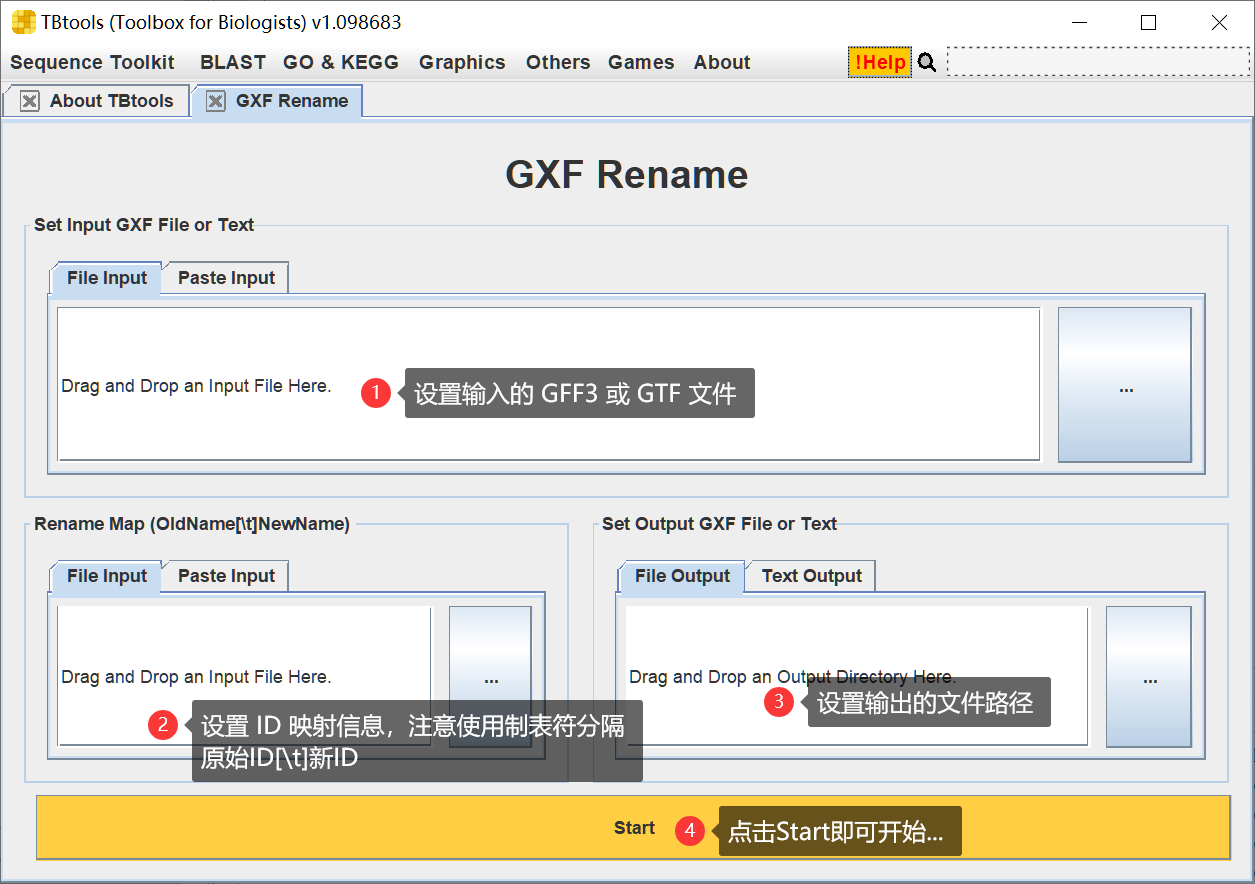The width and height of the screenshot is (1255, 884).
Task: Click the Rename Map file drop area
Action: tap(244, 676)
